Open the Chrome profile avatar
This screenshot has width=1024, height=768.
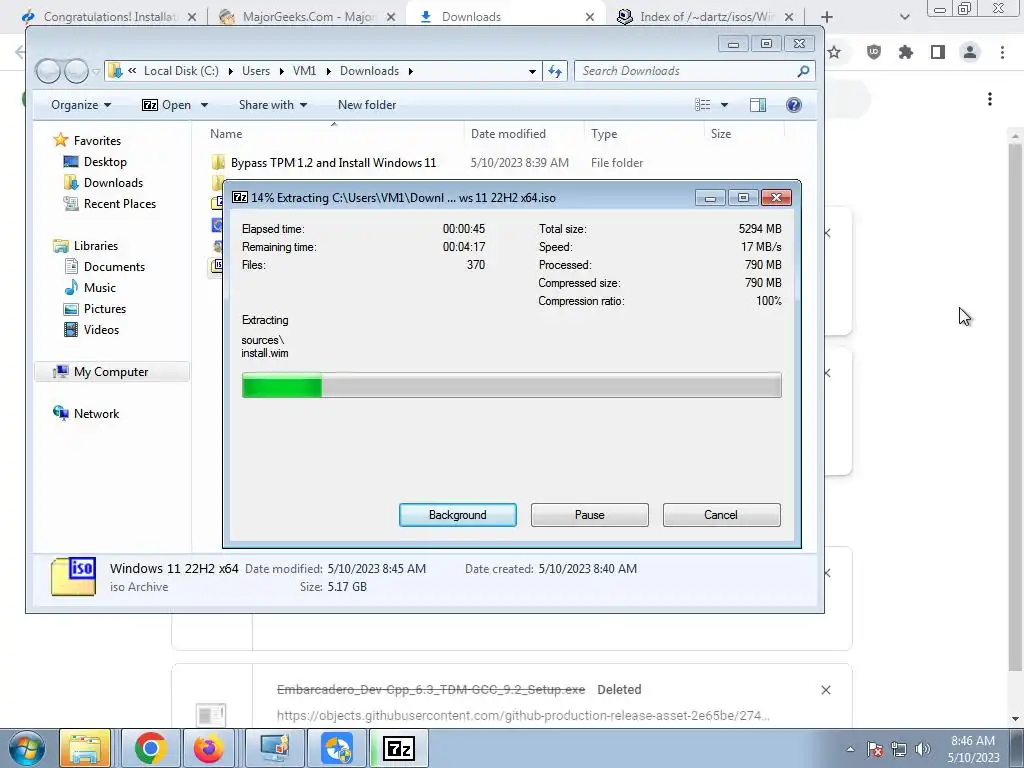pyautogui.click(x=970, y=52)
